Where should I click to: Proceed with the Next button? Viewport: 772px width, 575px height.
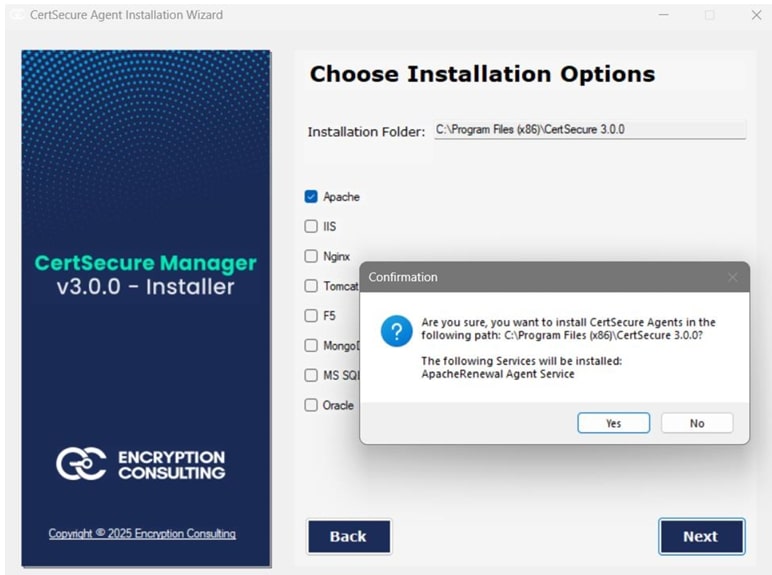coord(702,536)
